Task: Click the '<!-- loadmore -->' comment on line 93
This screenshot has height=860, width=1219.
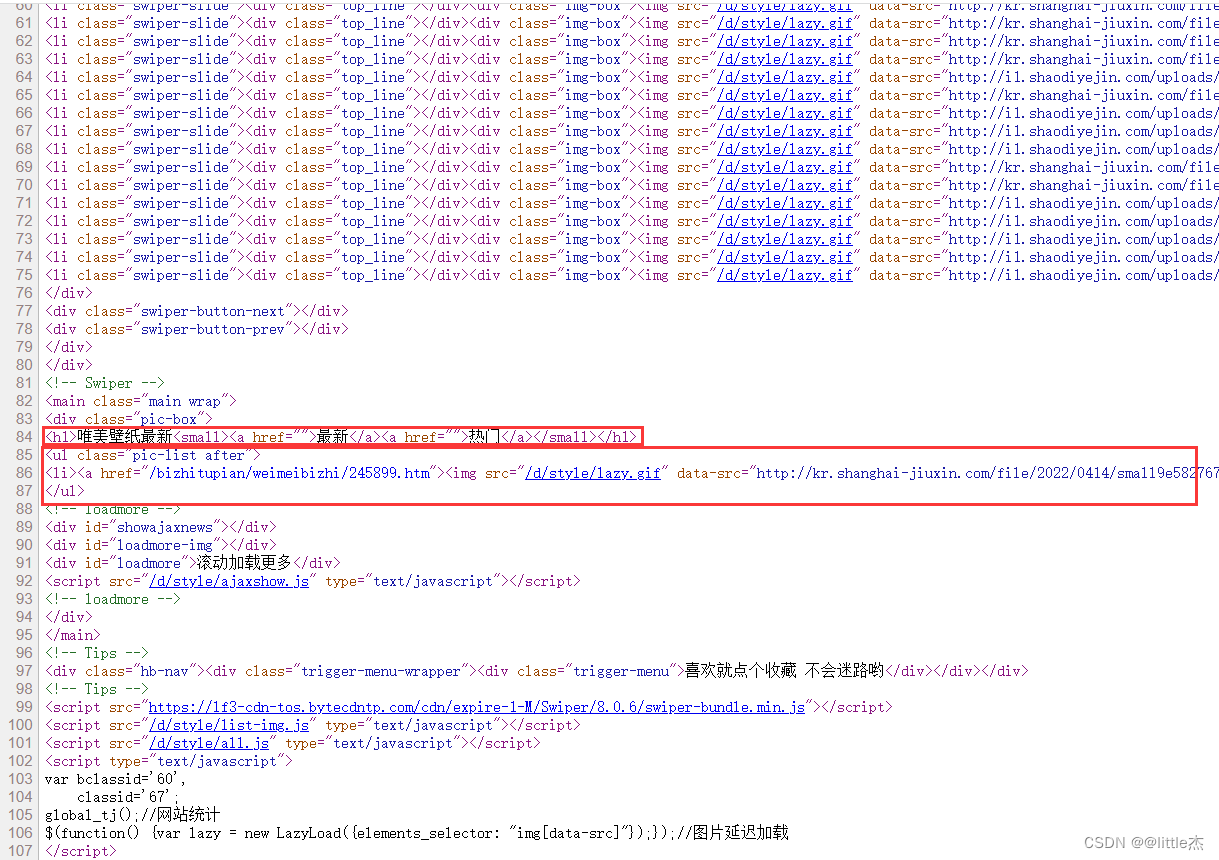Action: click(x=112, y=599)
